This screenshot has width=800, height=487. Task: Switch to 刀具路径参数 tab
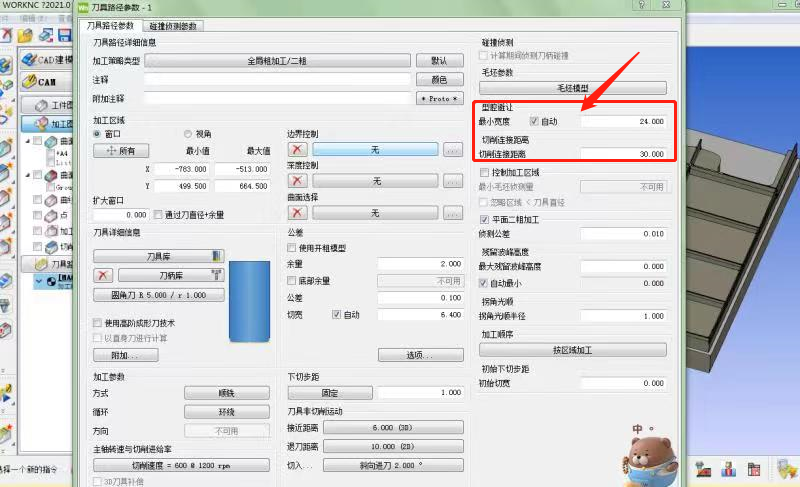click(x=110, y=25)
